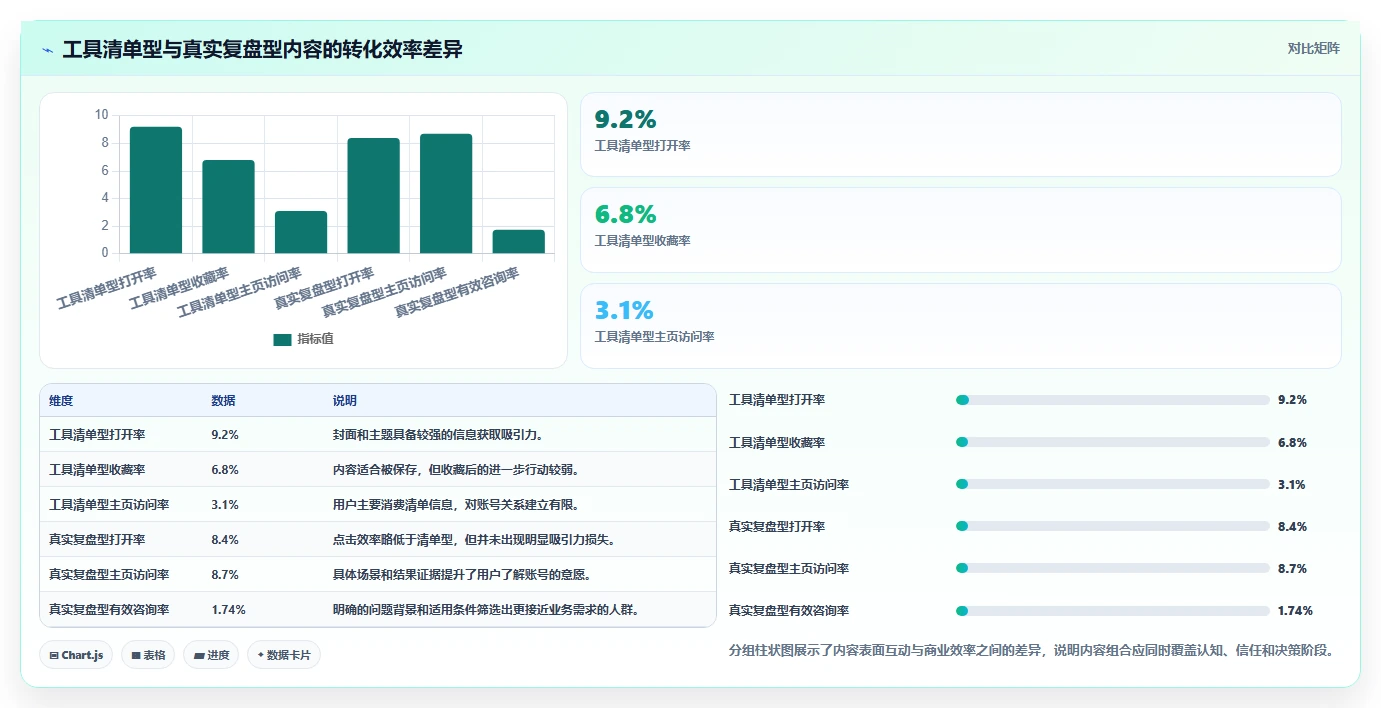1381x708 pixels.
Task: Select the 9.2% 工具清单型打开率 data card
Action: (x=960, y=135)
